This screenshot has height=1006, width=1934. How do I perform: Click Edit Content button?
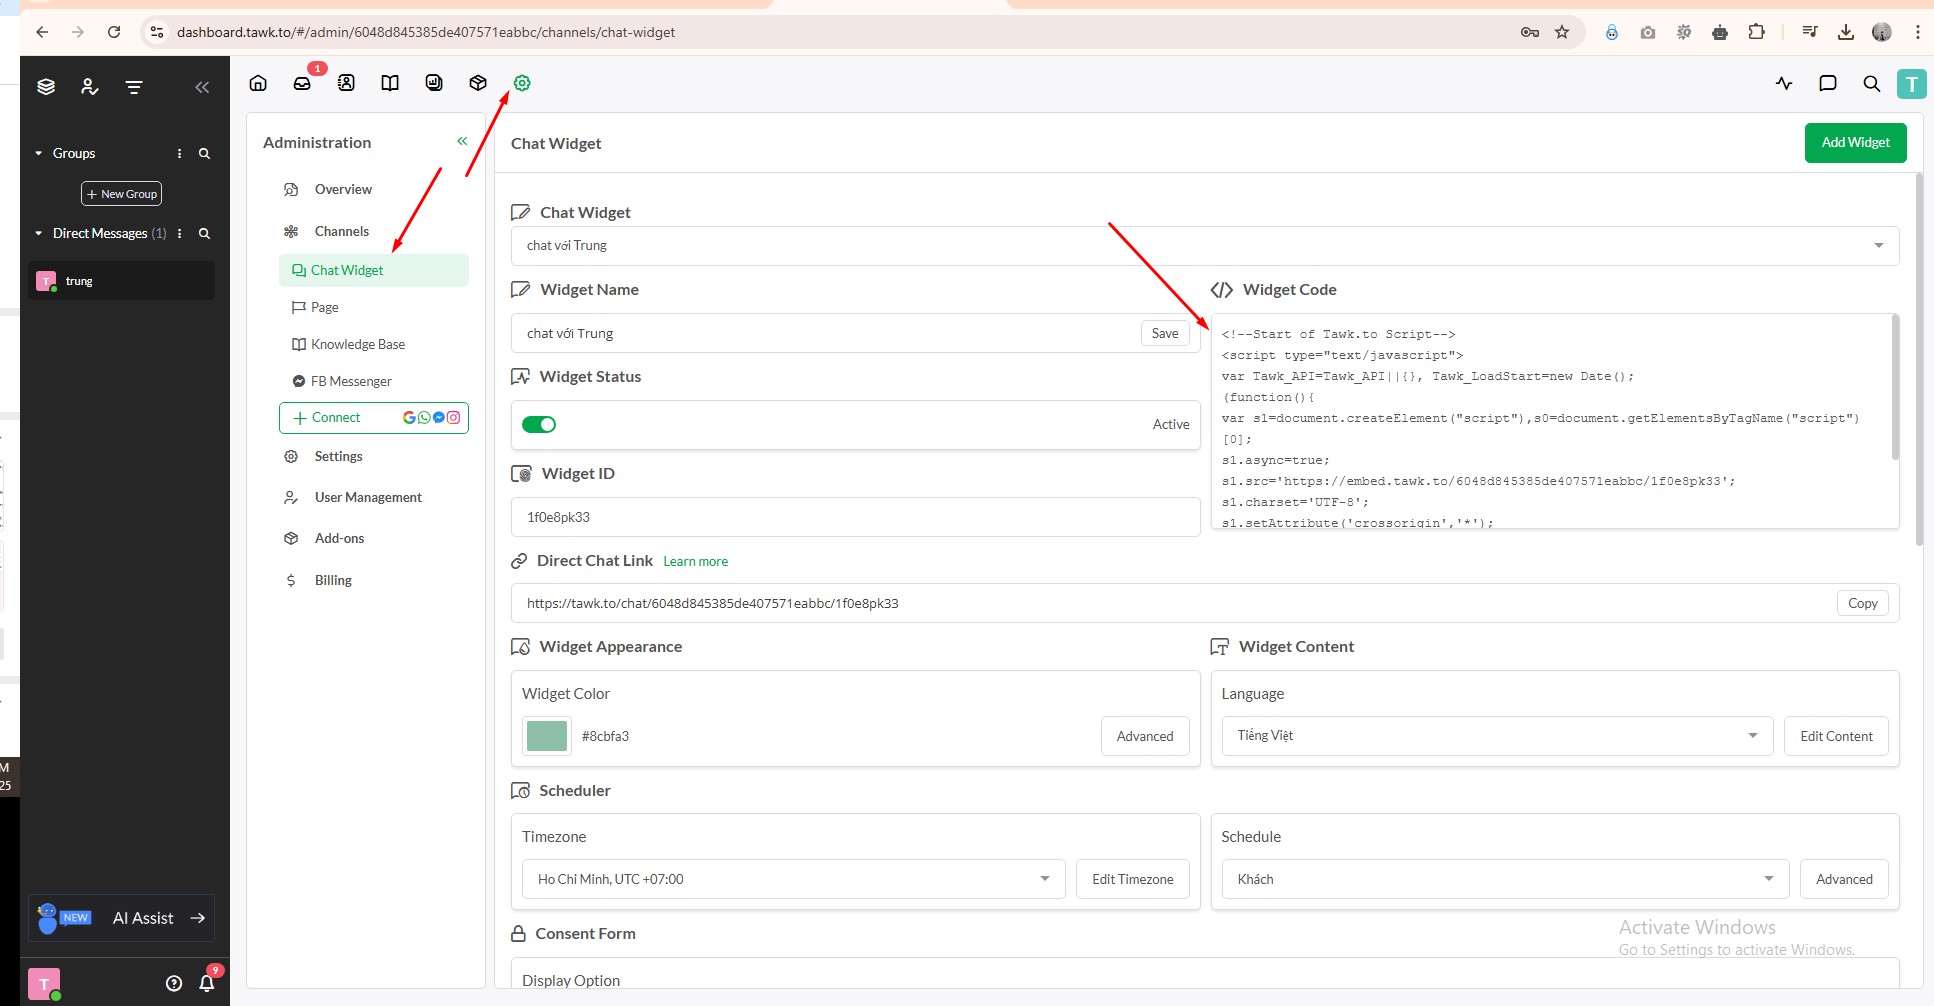[x=1836, y=736]
